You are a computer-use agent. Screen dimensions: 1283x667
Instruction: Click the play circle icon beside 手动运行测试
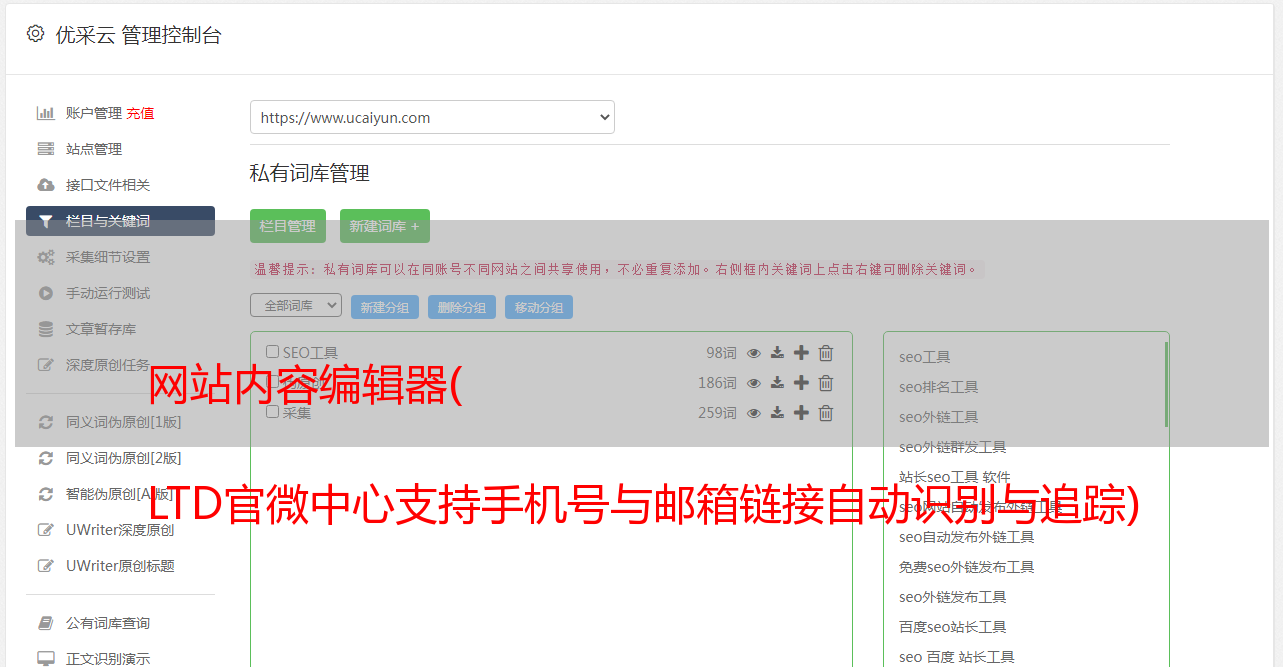click(x=46, y=293)
